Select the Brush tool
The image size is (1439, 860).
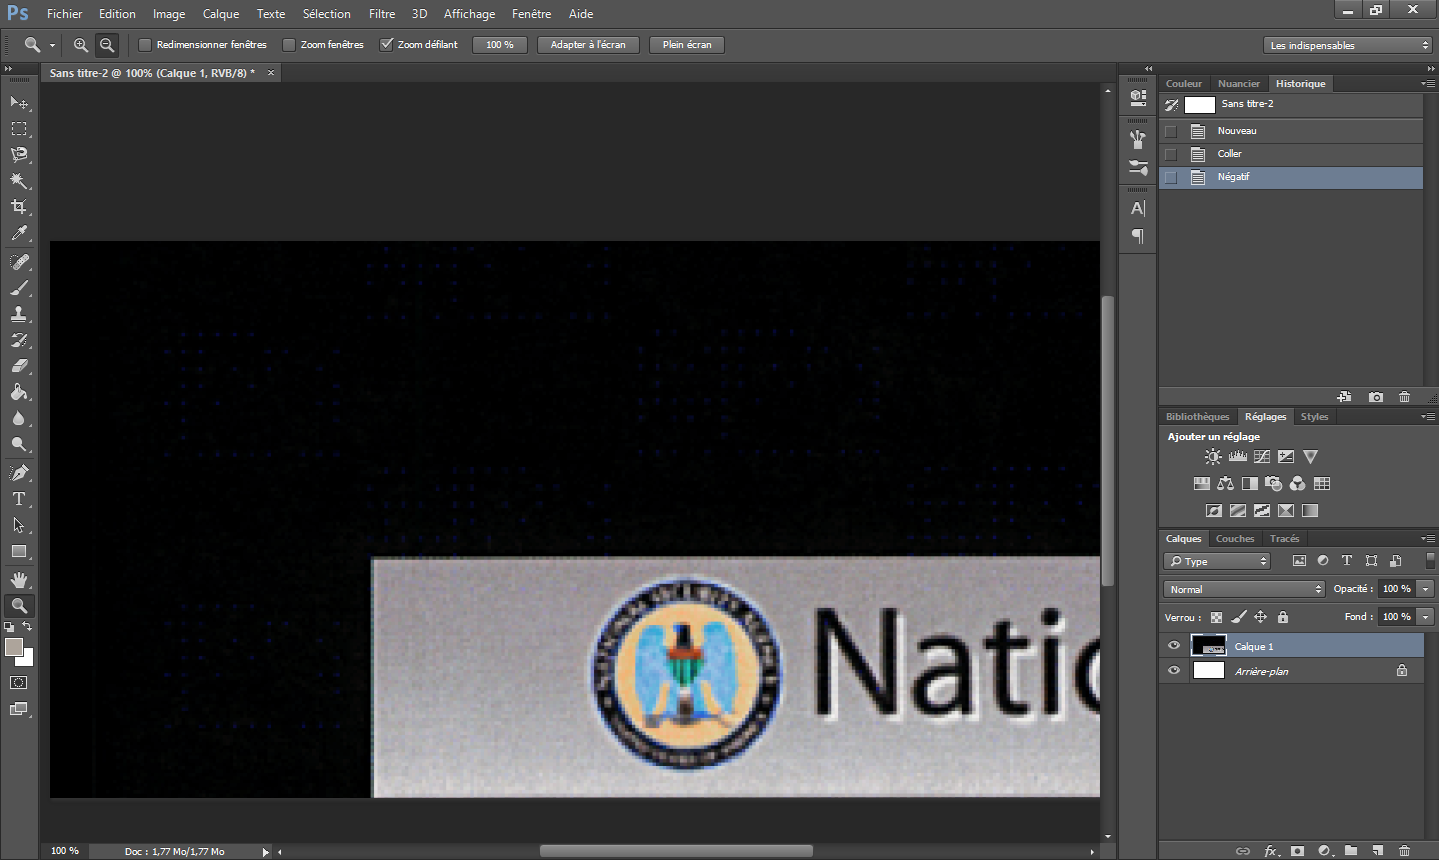pos(19,288)
